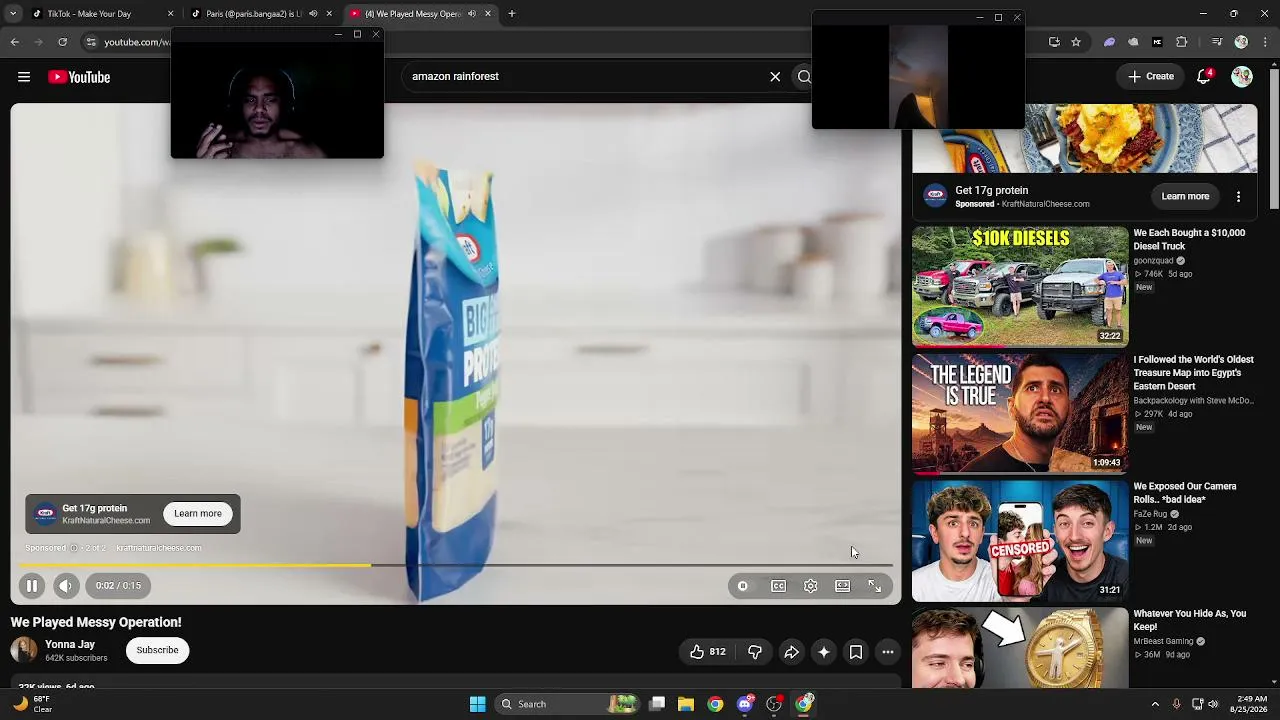Bookmark this page with the star icon
The width and height of the screenshot is (1280, 720).
(1076, 42)
